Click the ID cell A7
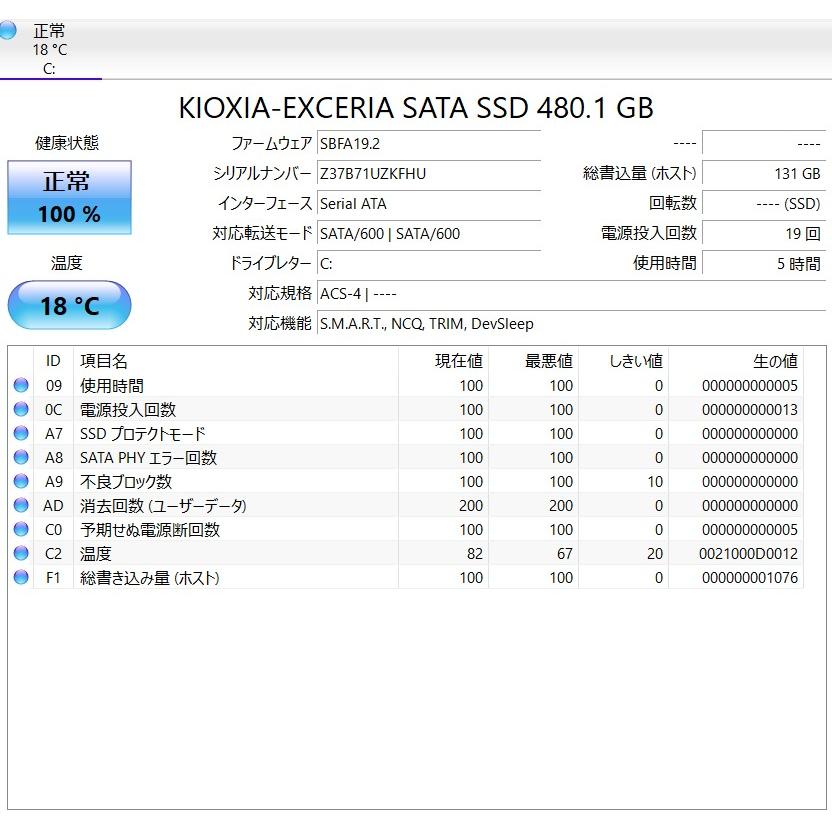Viewport: 832px width, 832px height. (x=54, y=434)
